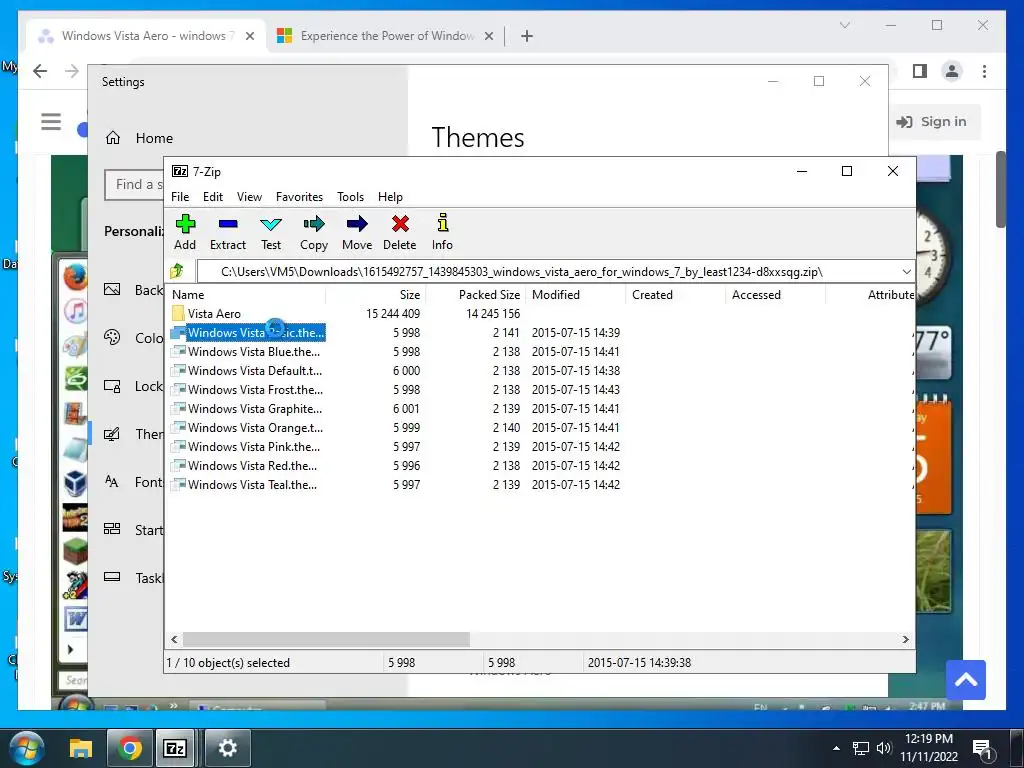Click Chrome's back arrow
Screen dimensions: 1024x768
[40, 71]
